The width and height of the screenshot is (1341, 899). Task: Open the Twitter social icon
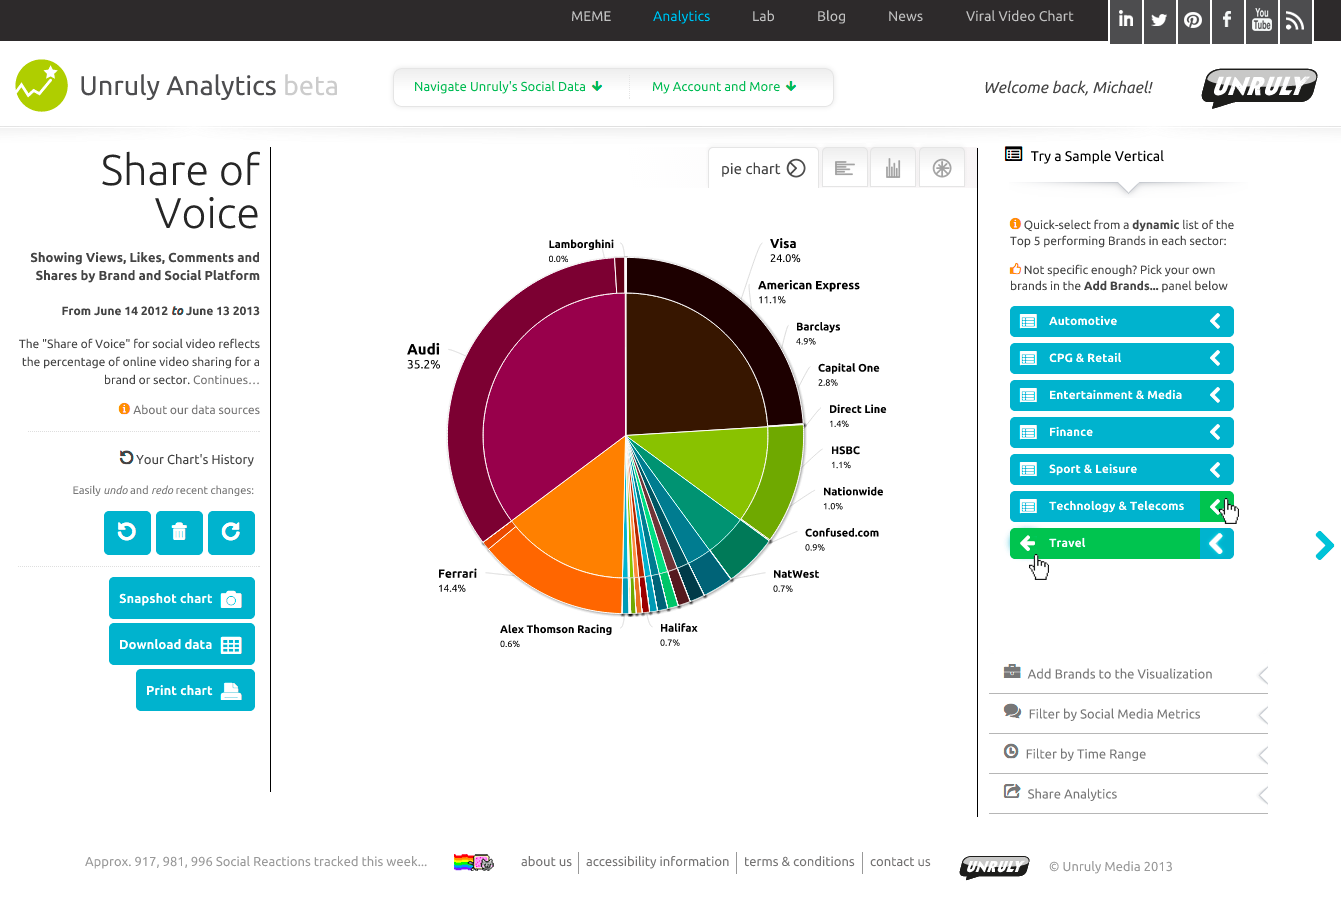point(1159,20)
